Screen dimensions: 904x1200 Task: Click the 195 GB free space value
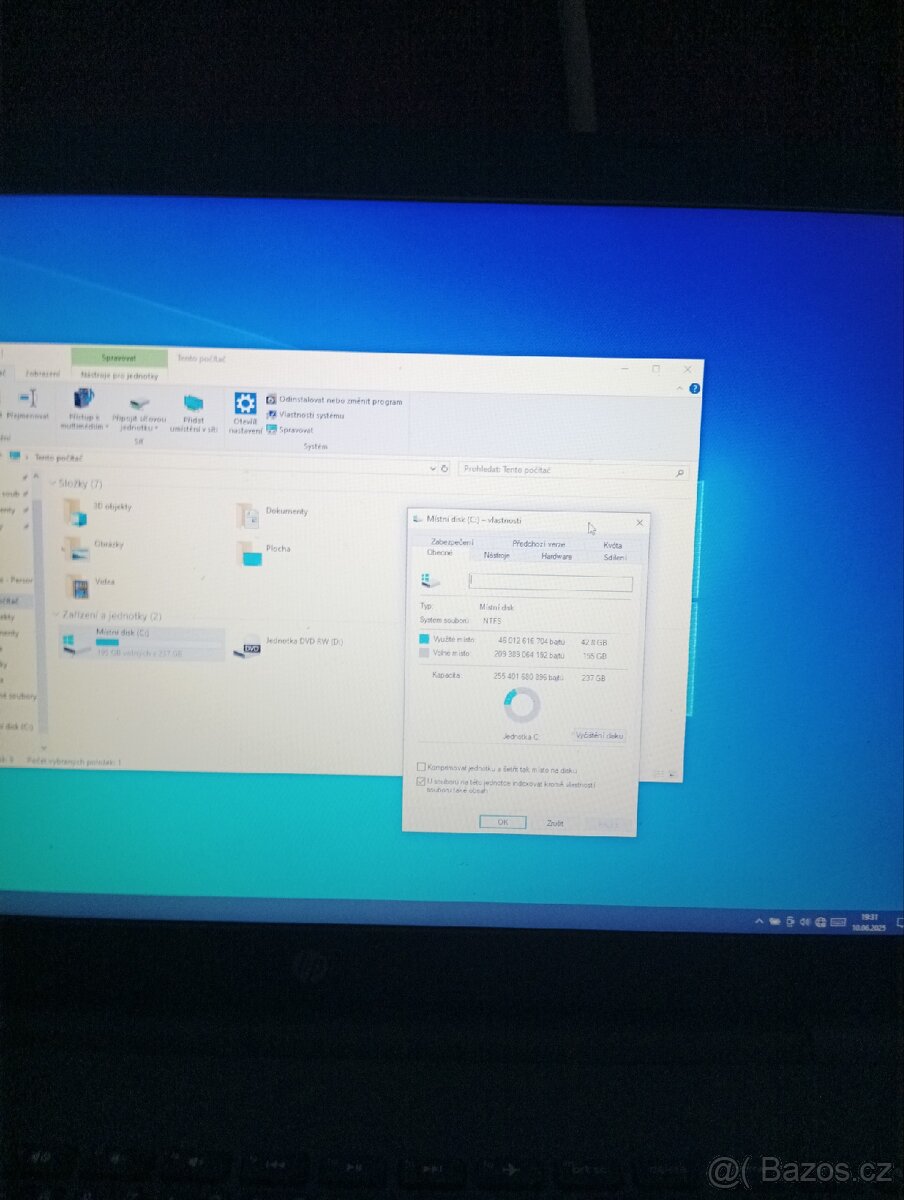pyautogui.click(x=595, y=656)
